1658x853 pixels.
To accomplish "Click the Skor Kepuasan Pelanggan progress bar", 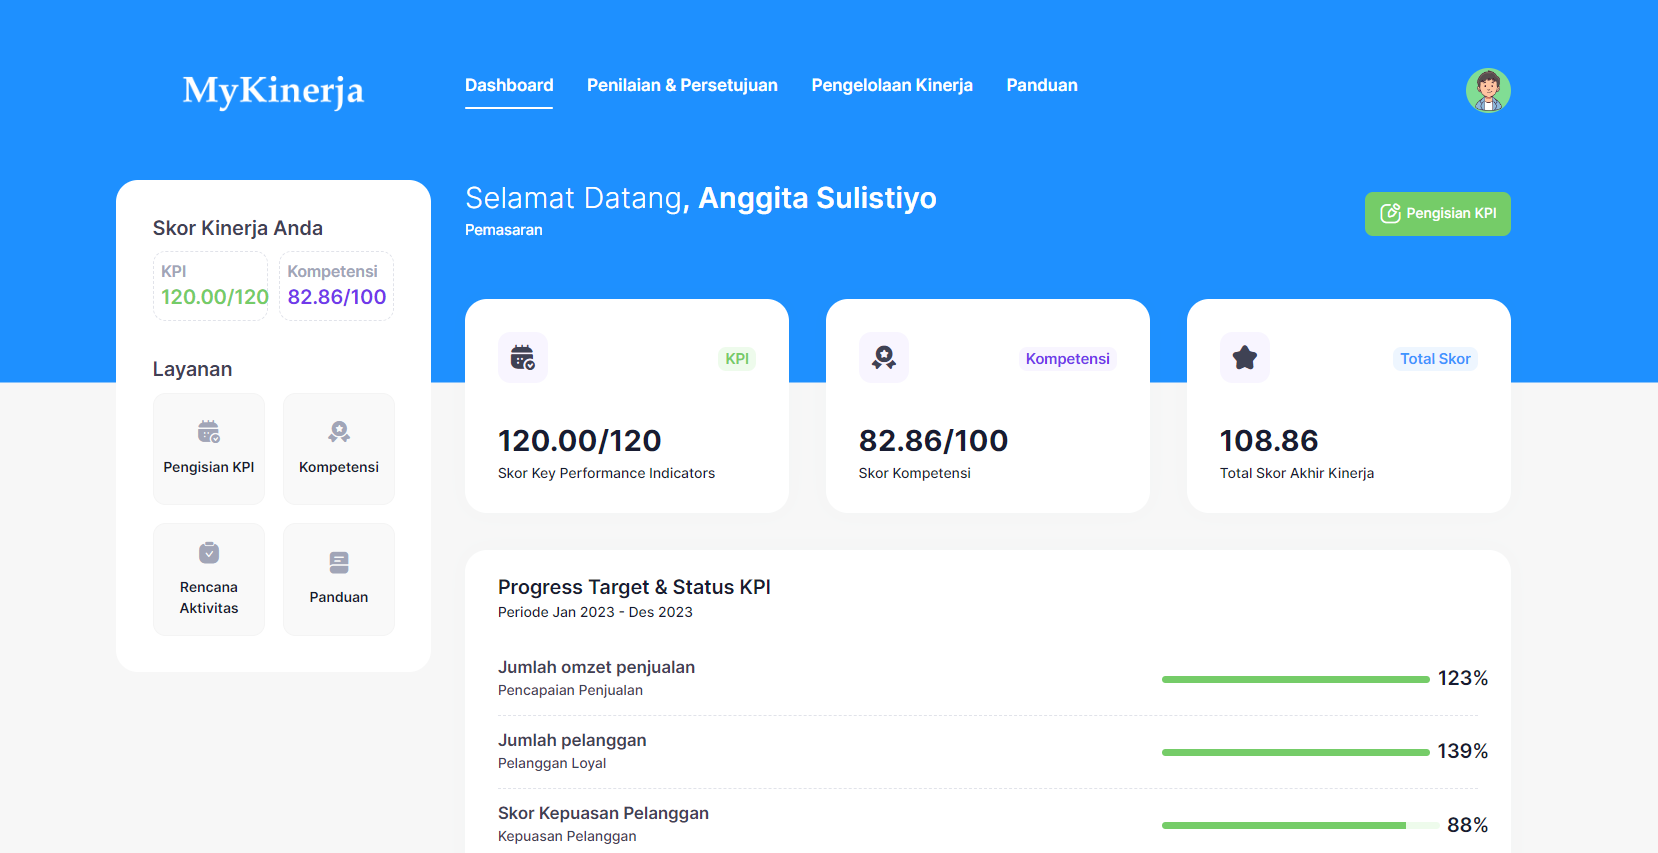I will (x=1295, y=825).
